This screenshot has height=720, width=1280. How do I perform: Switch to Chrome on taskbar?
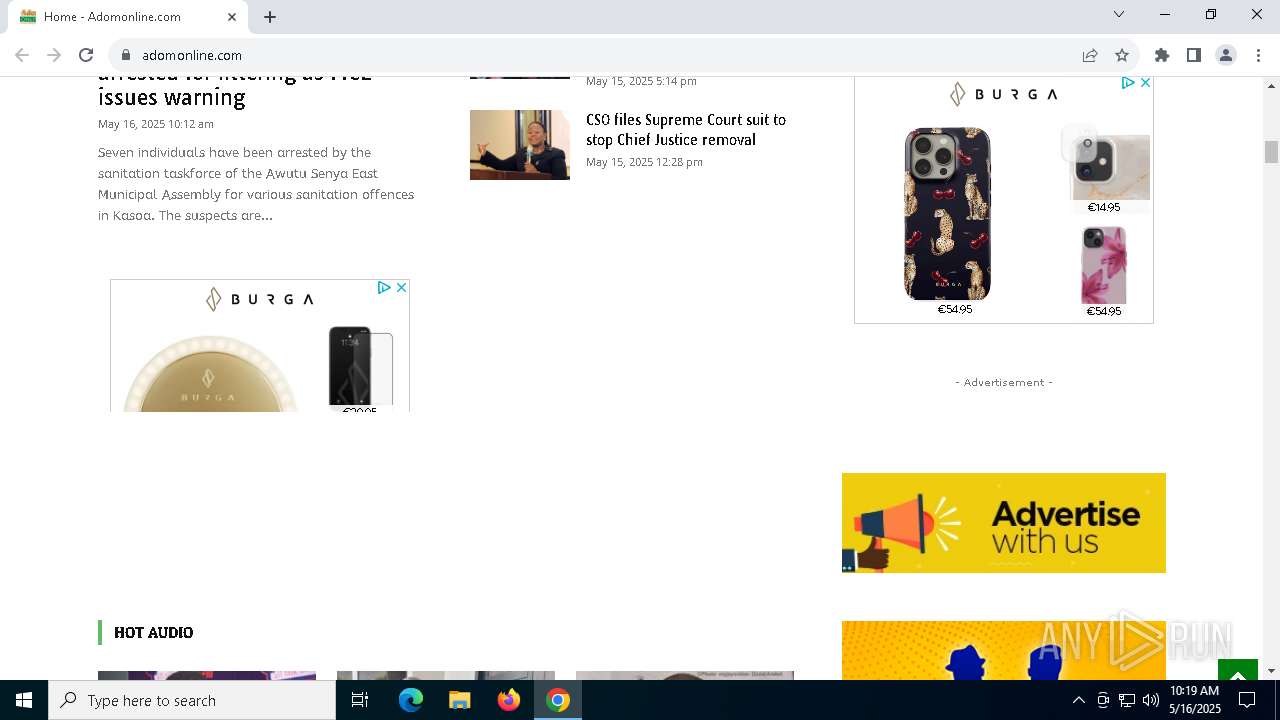coord(558,700)
